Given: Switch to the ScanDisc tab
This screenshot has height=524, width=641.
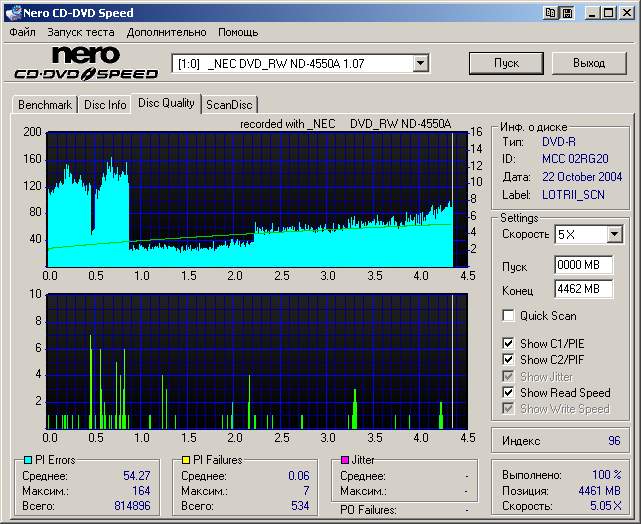Looking at the screenshot, I should tap(229, 104).
